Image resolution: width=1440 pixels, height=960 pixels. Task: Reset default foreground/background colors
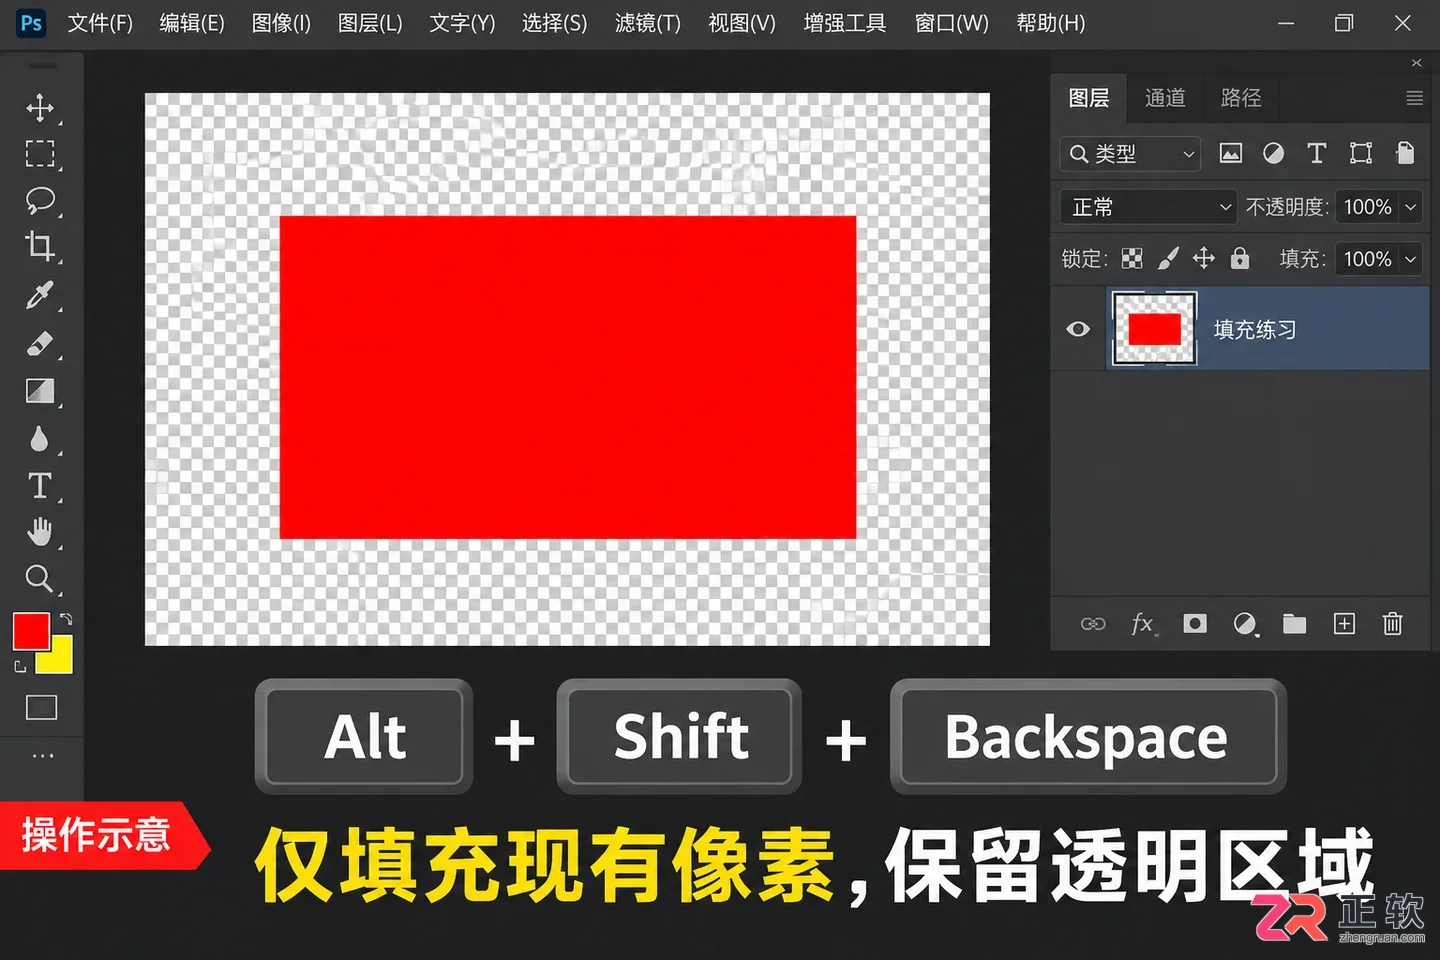[x=20, y=666]
